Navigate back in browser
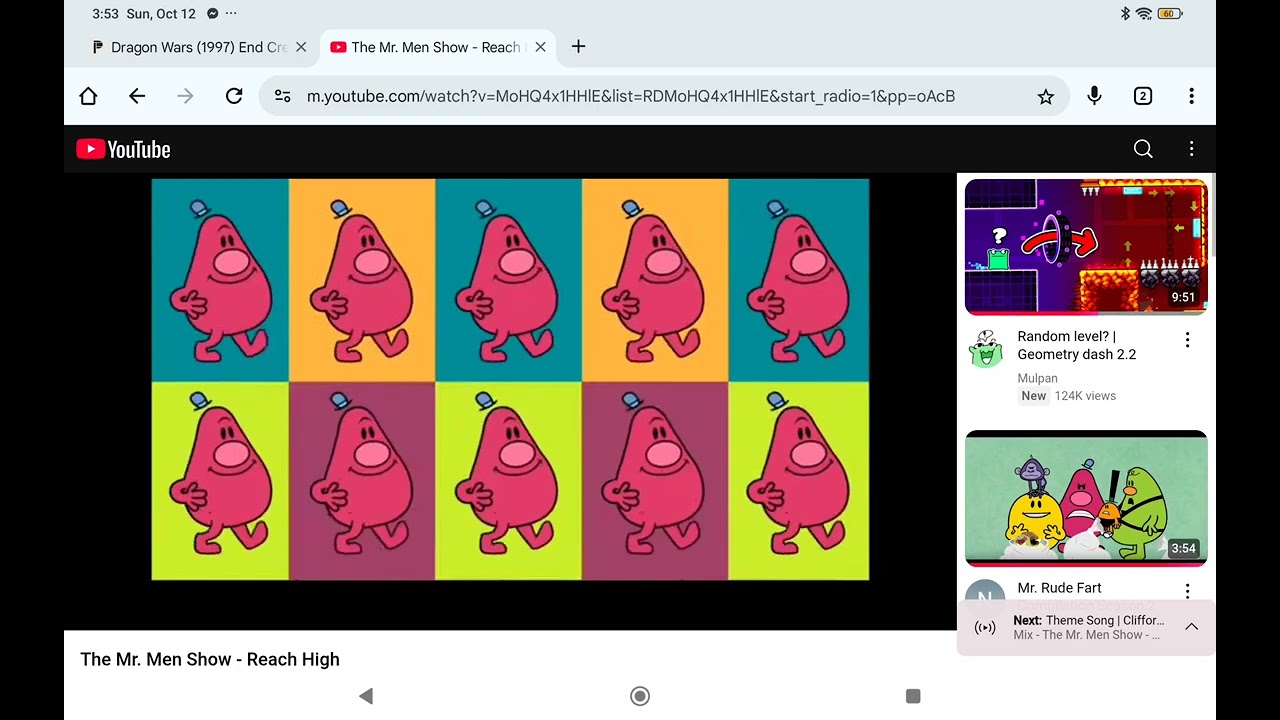The height and width of the screenshot is (720, 1280). pyautogui.click(x=137, y=96)
